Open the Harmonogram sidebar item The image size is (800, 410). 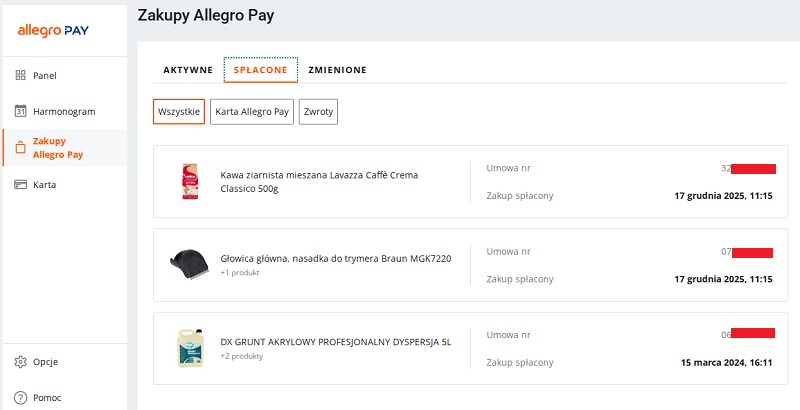click(63, 111)
